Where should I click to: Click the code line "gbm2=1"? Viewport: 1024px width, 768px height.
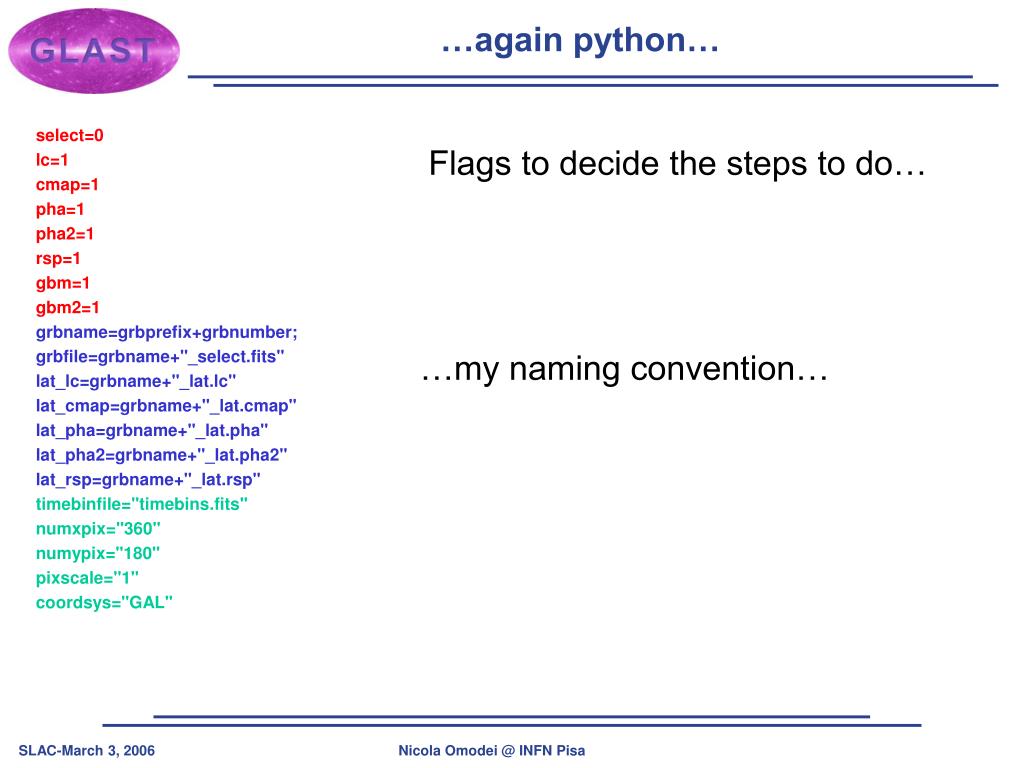(x=67, y=308)
